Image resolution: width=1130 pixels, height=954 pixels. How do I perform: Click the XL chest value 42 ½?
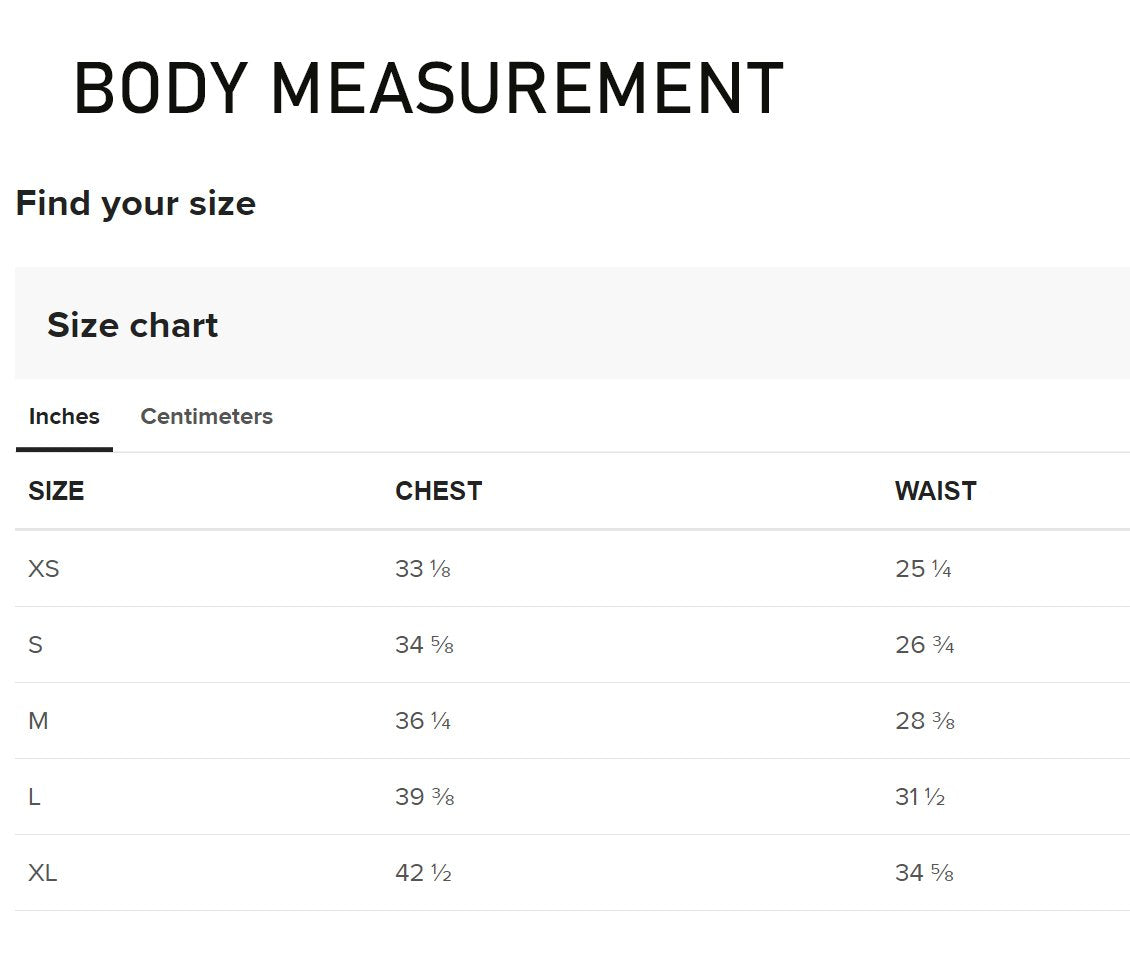(x=423, y=873)
